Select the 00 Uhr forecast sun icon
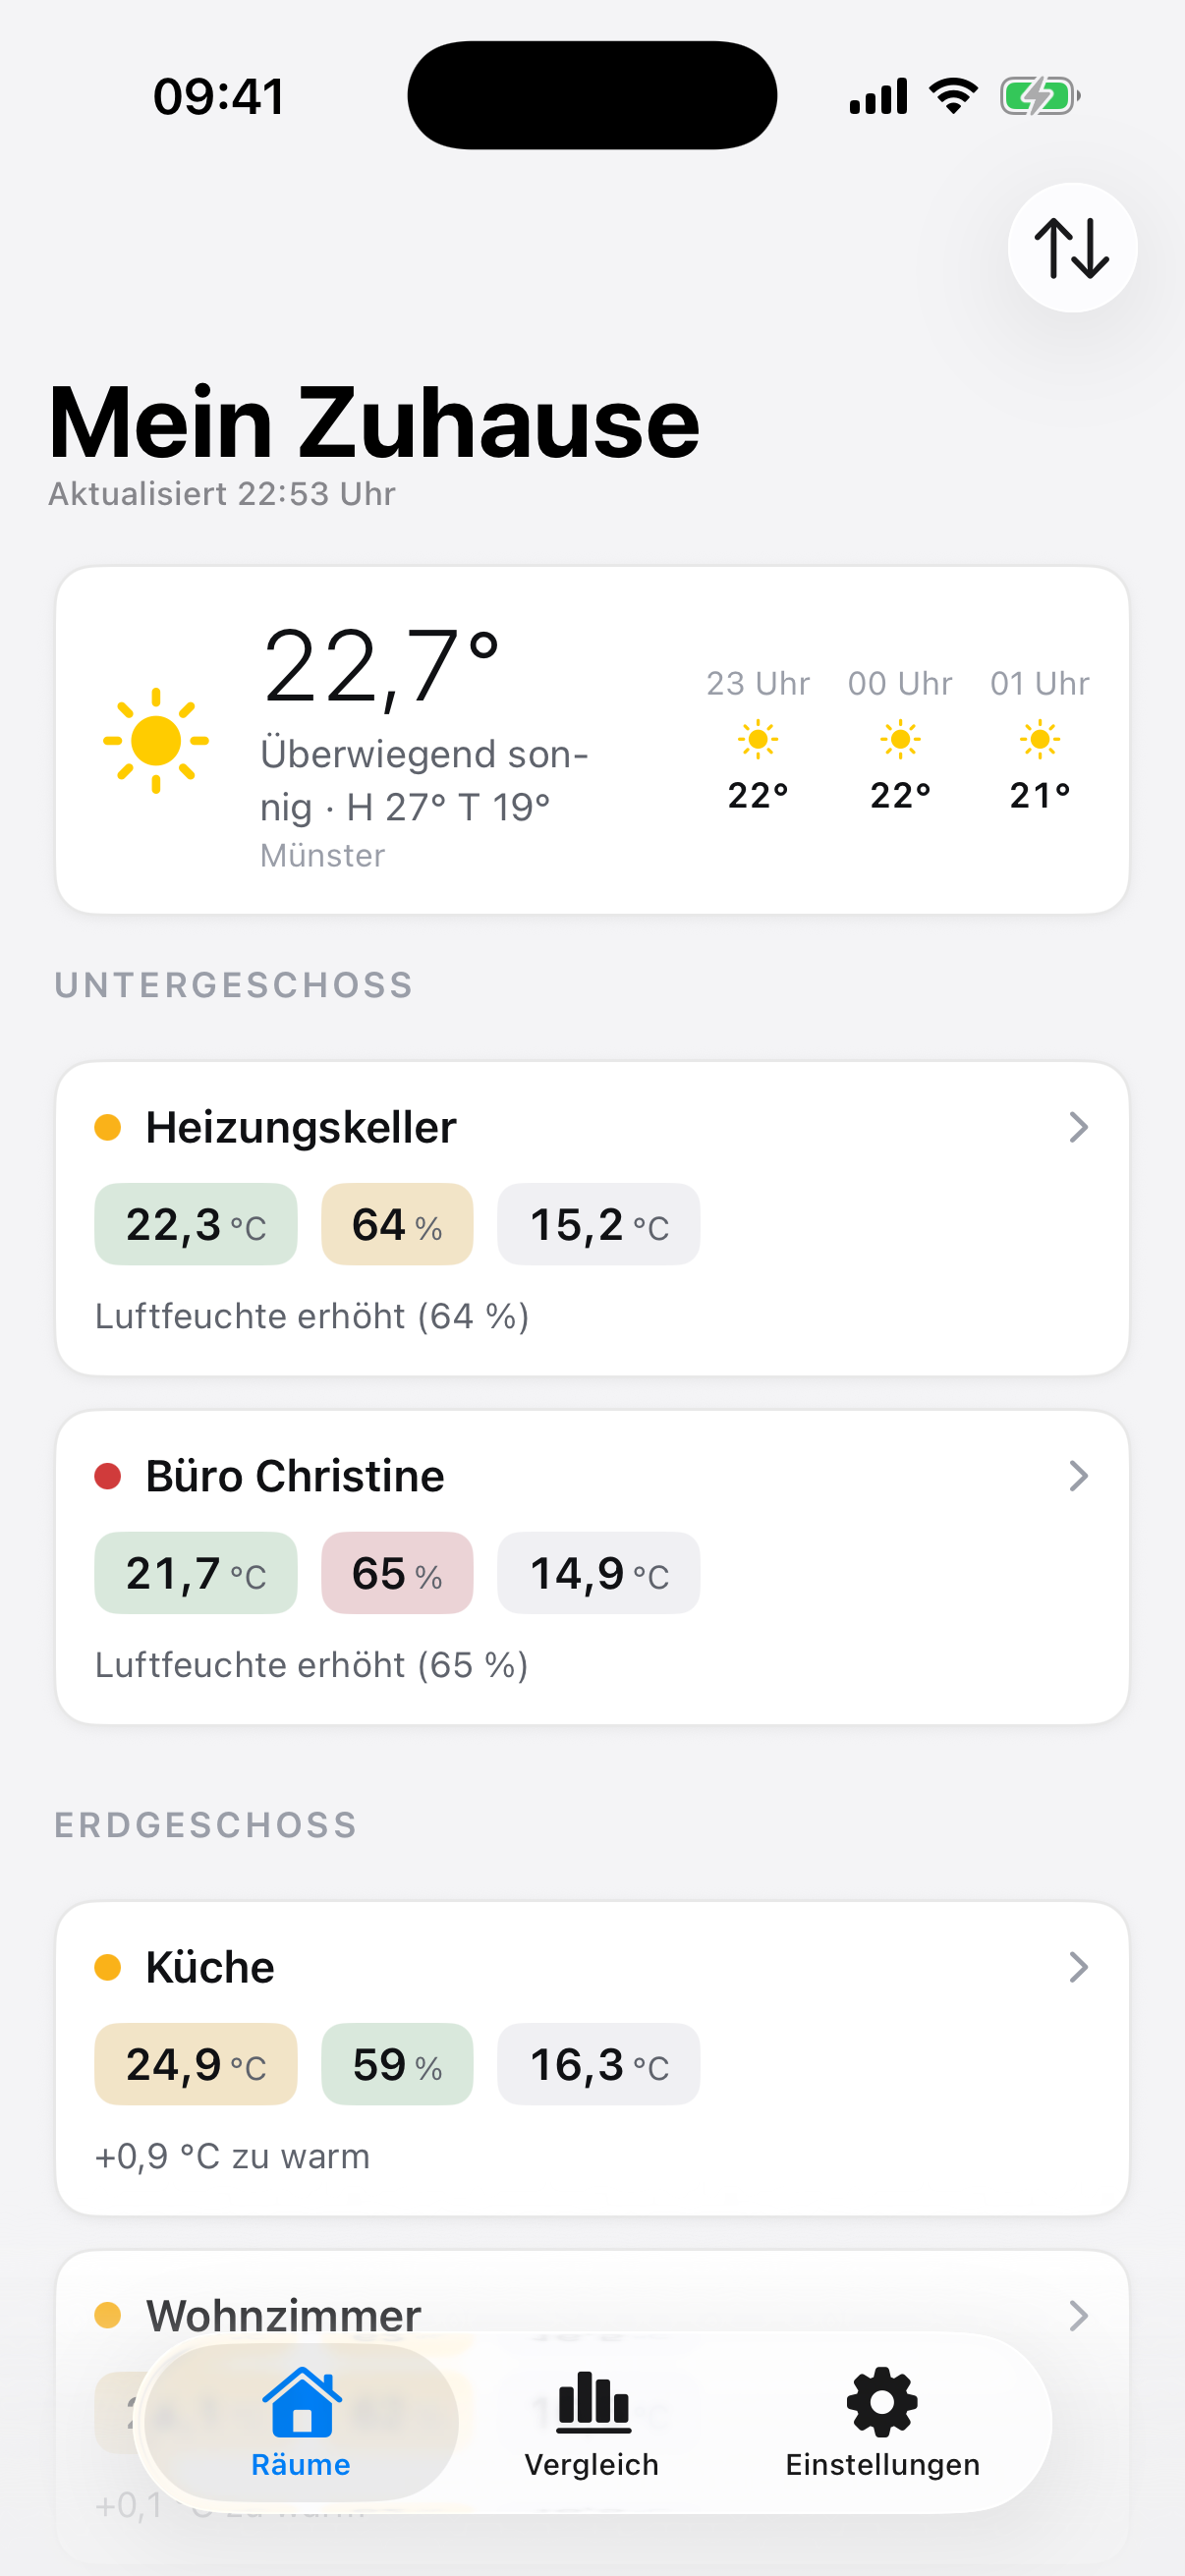 [x=900, y=740]
